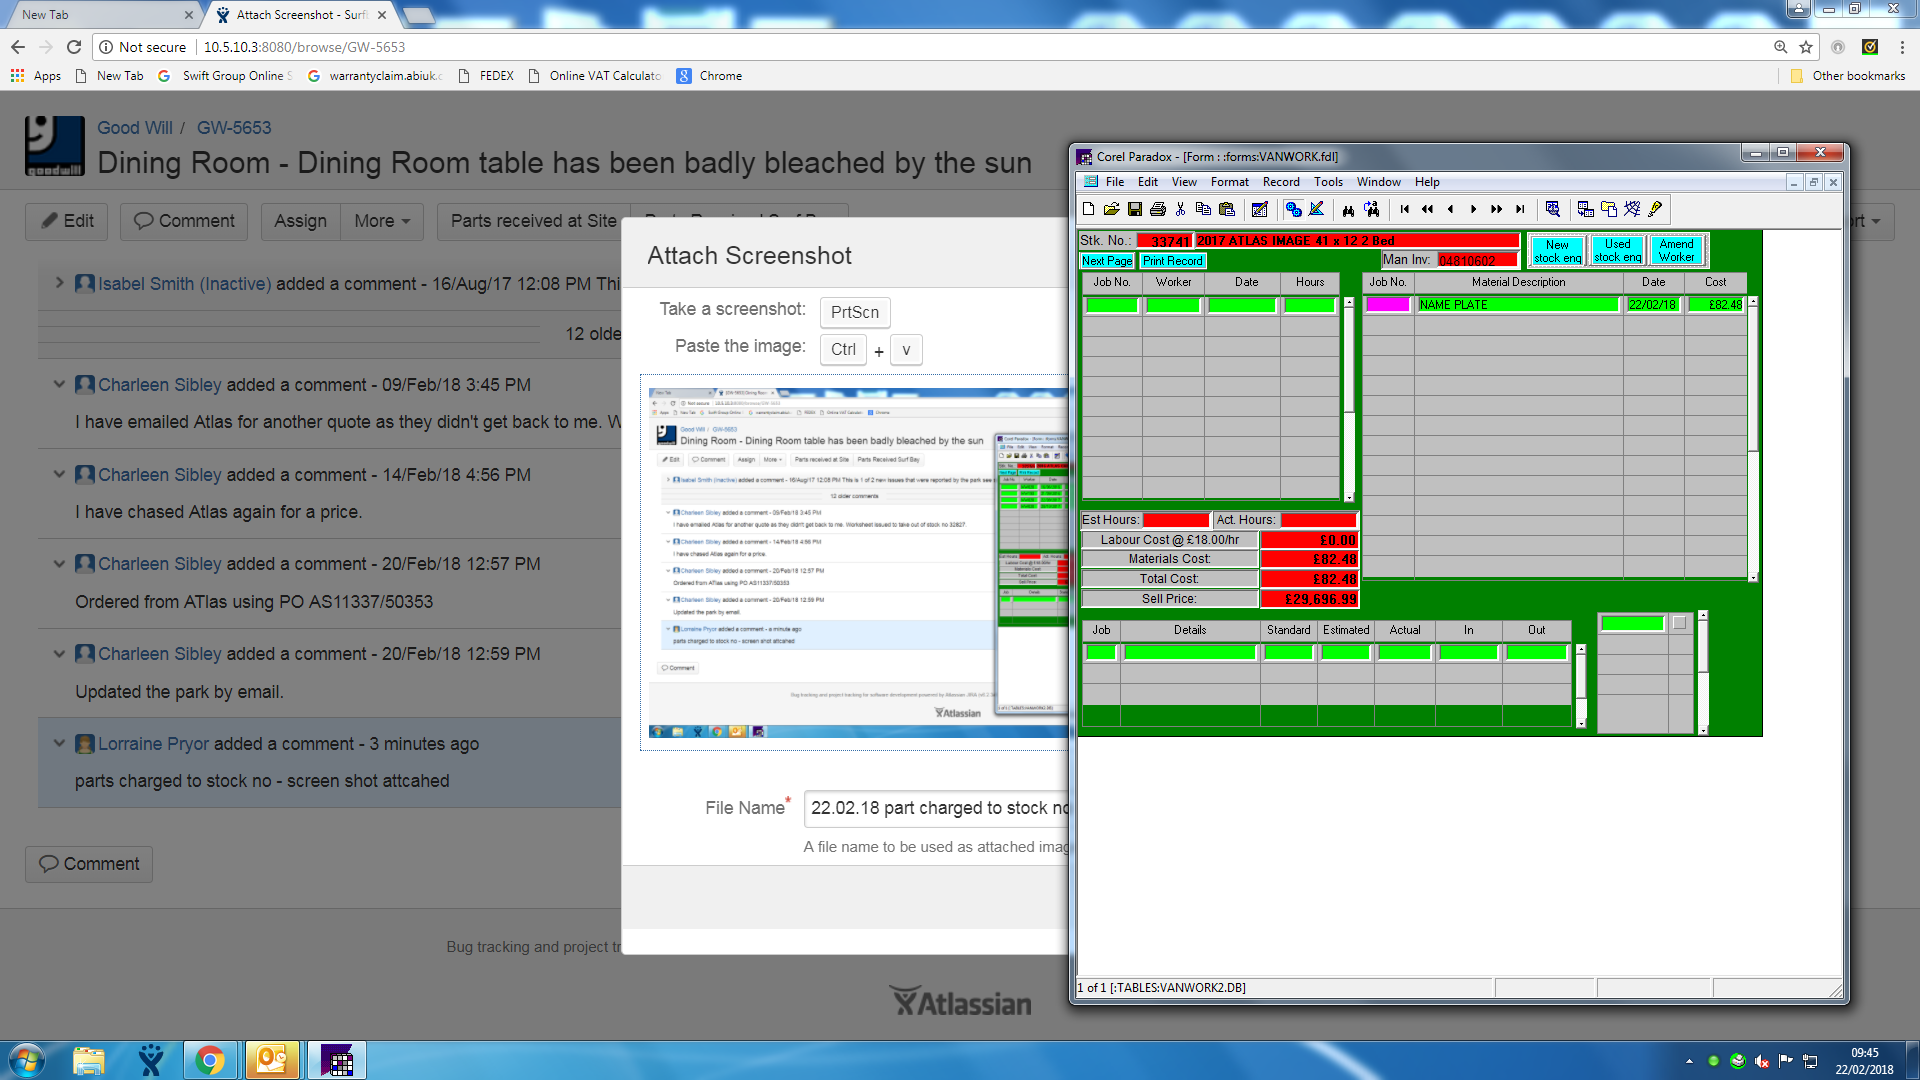Image resolution: width=1920 pixels, height=1080 pixels.
Task: Click the Paradox icon in Windows taskbar
Action: (337, 1060)
